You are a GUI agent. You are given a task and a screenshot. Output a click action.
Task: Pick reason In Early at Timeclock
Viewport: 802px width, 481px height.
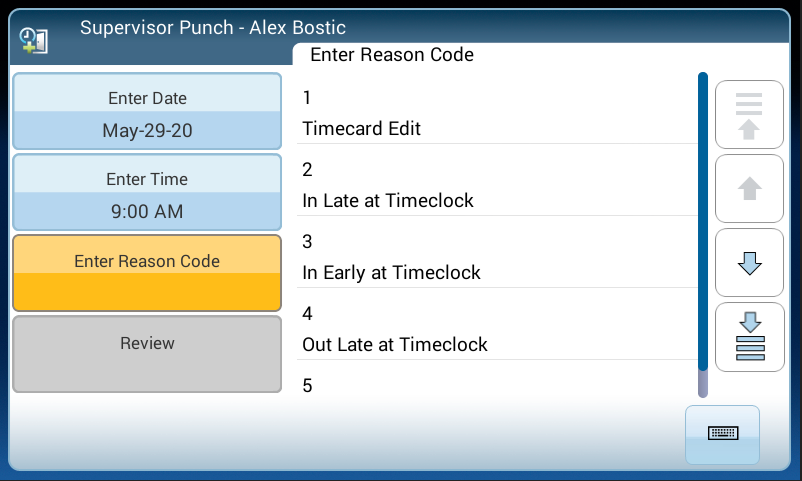(496, 258)
